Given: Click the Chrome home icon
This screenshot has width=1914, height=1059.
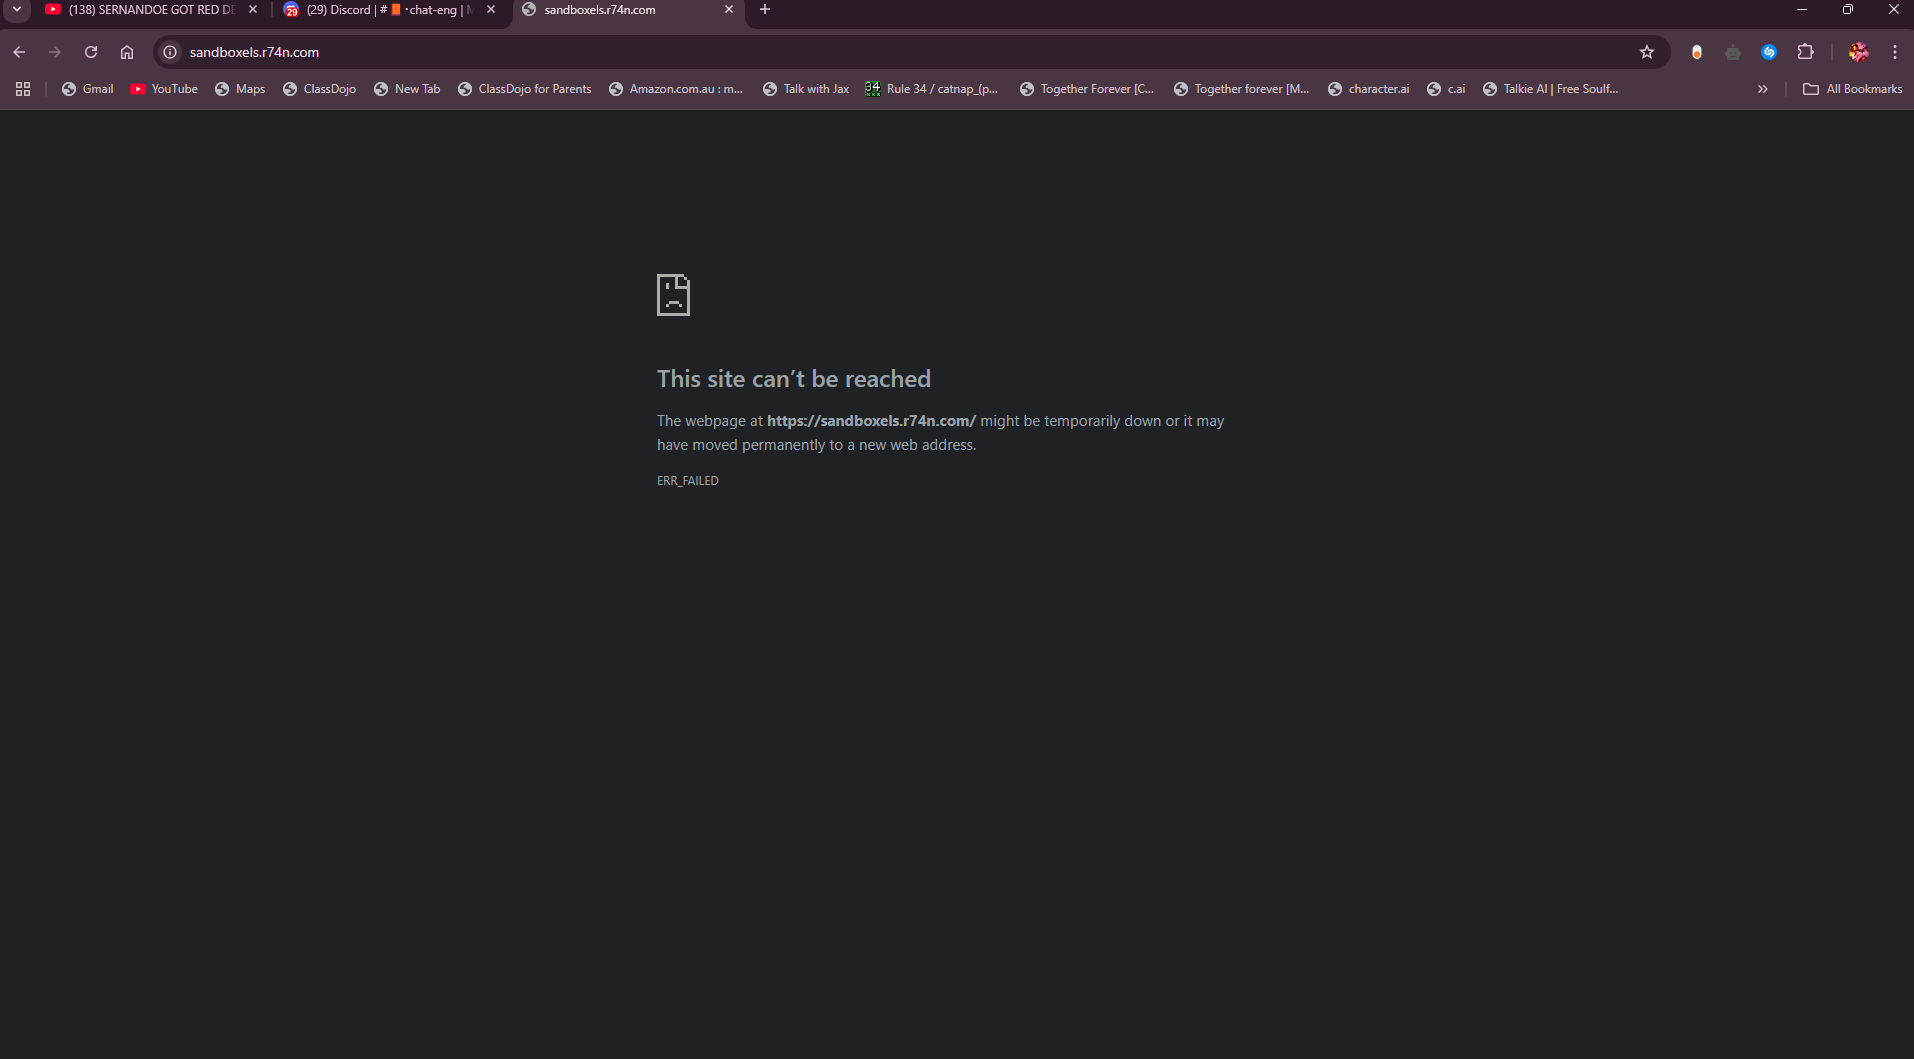Looking at the screenshot, I should click(x=126, y=52).
